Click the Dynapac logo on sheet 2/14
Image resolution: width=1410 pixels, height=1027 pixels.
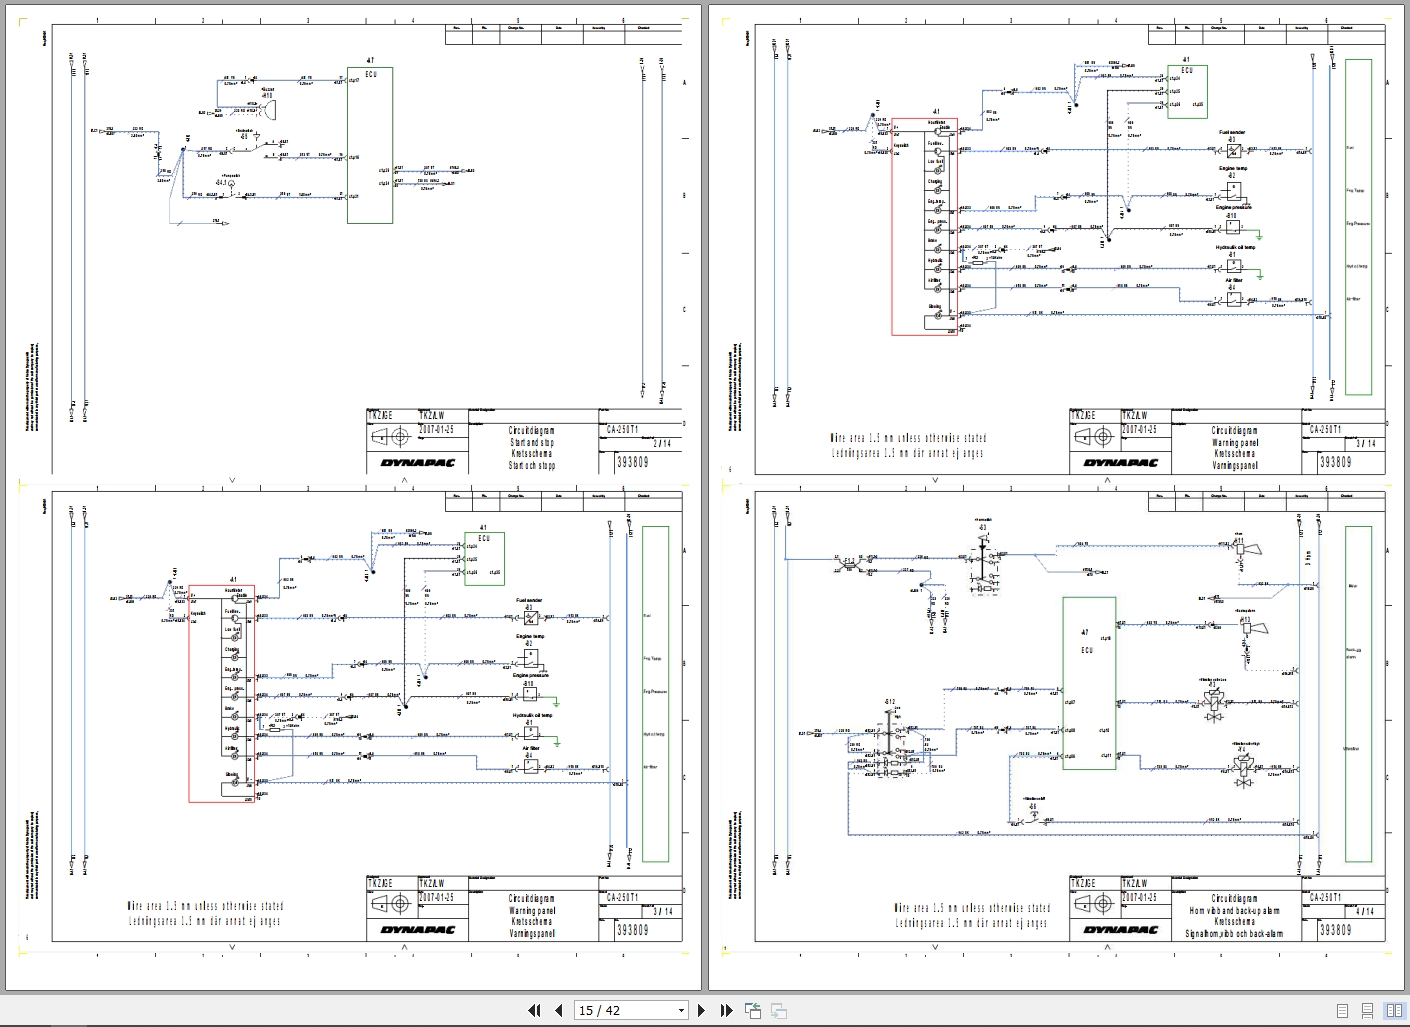(417, 462)
